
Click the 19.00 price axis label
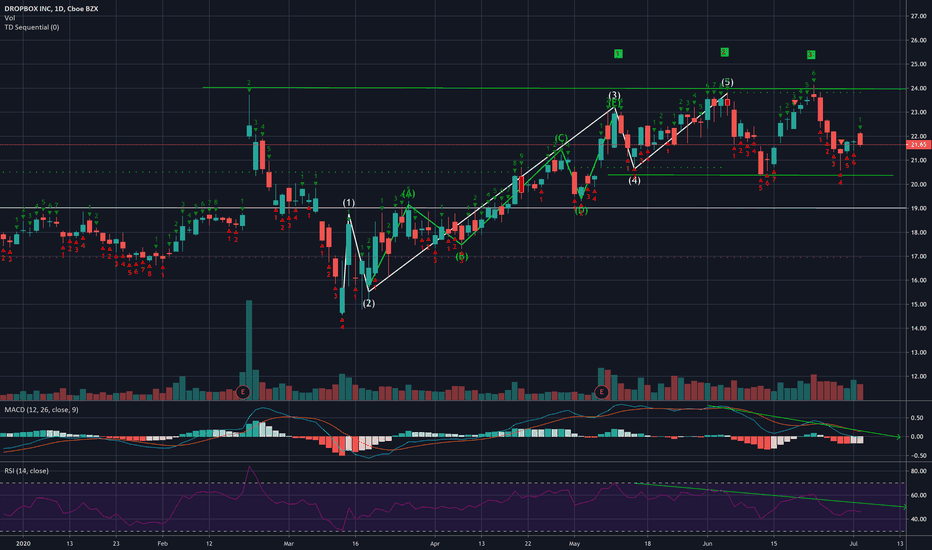point(918,208)
